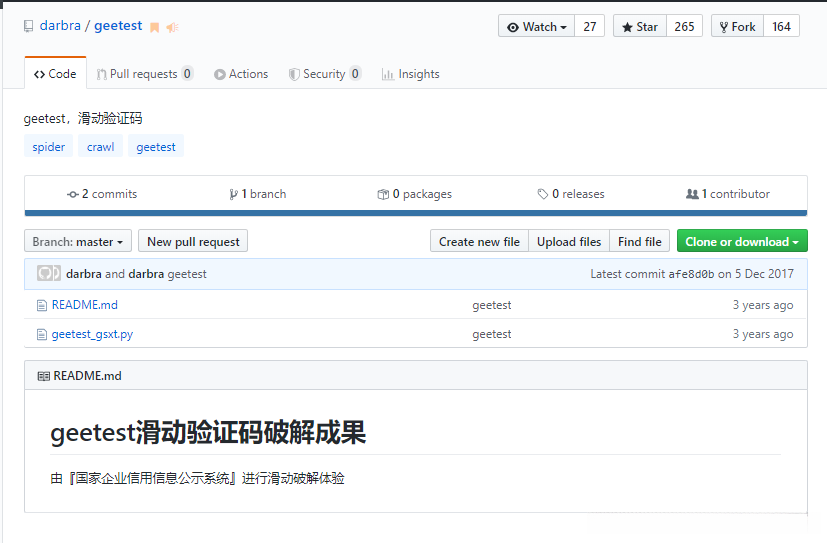Click the README.md panel header title
The height and width of the screenshot is (543, 827).
88,376
